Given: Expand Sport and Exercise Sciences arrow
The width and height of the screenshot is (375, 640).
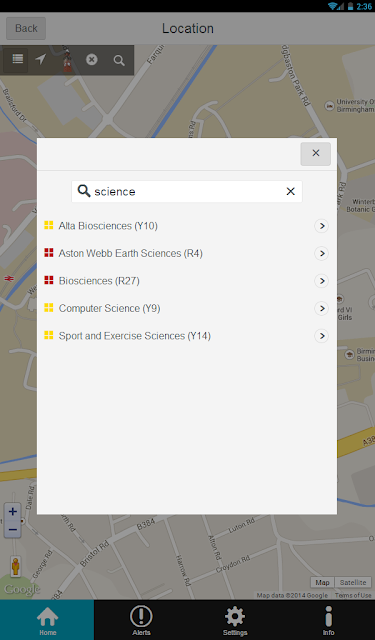Looking at the screenshot, I should 322,336.
